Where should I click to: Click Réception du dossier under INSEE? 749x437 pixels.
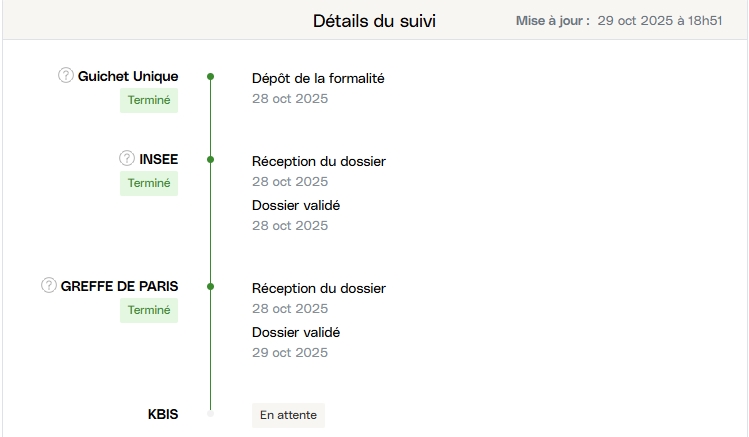[x=318, y=161]
